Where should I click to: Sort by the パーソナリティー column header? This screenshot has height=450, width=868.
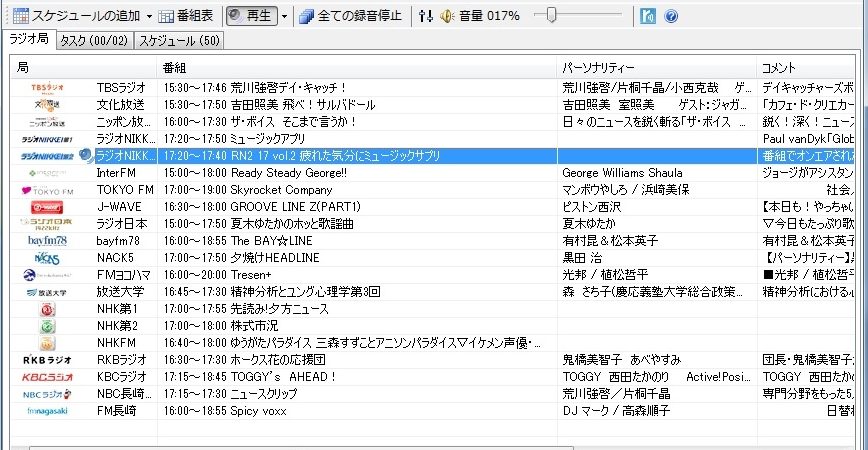[657, 68]
